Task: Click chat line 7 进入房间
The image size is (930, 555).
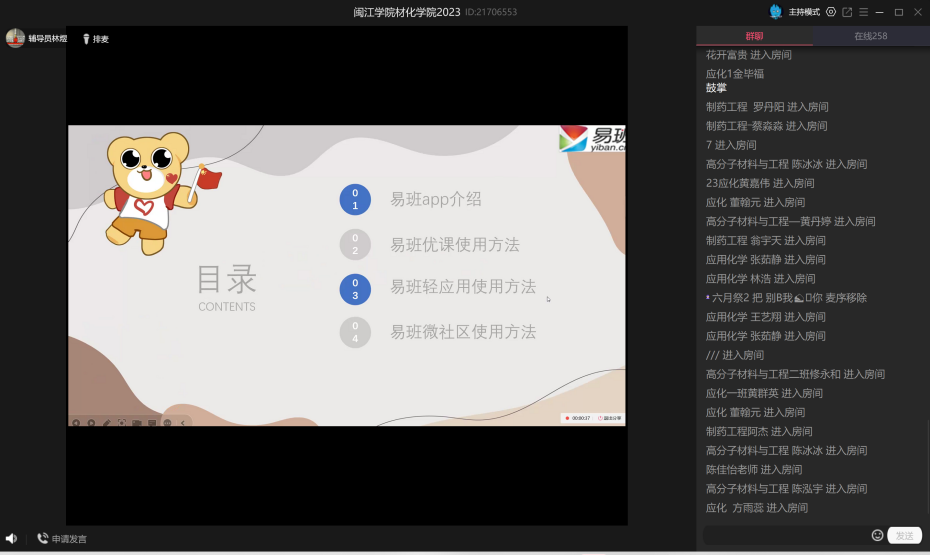Action: (731, 145)
